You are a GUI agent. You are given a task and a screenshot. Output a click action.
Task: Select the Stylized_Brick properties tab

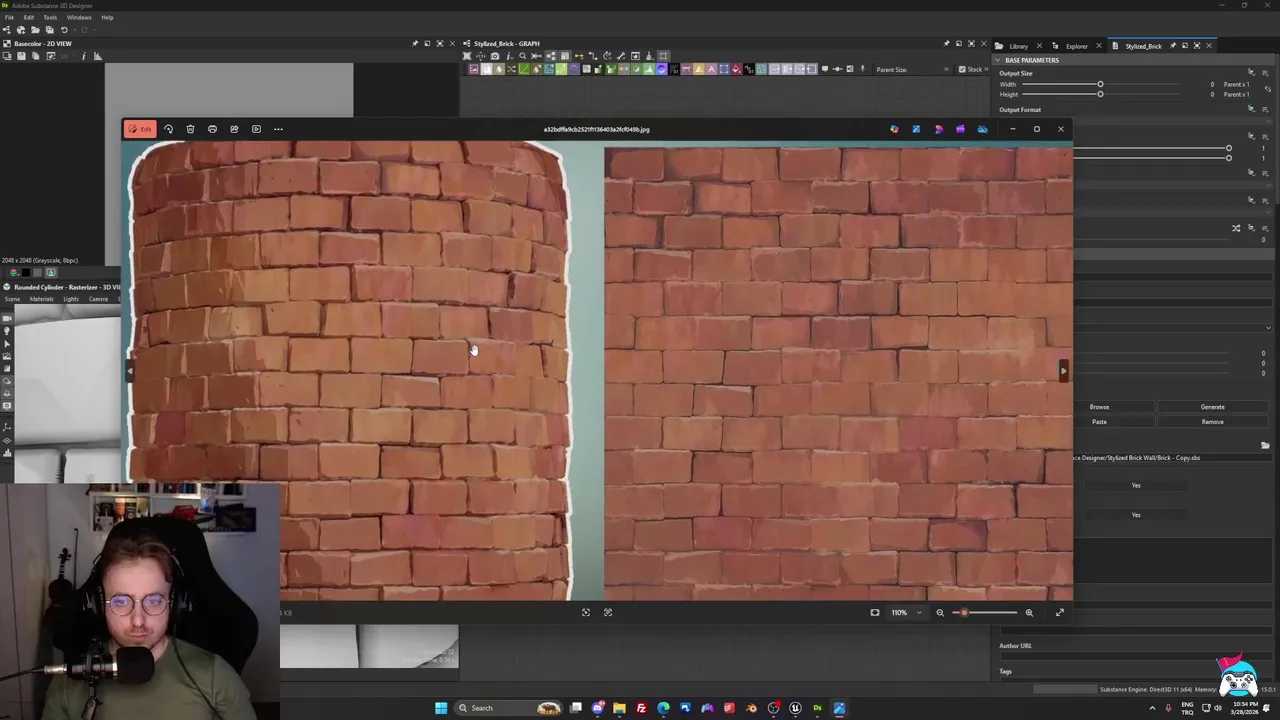(1143, 46)
